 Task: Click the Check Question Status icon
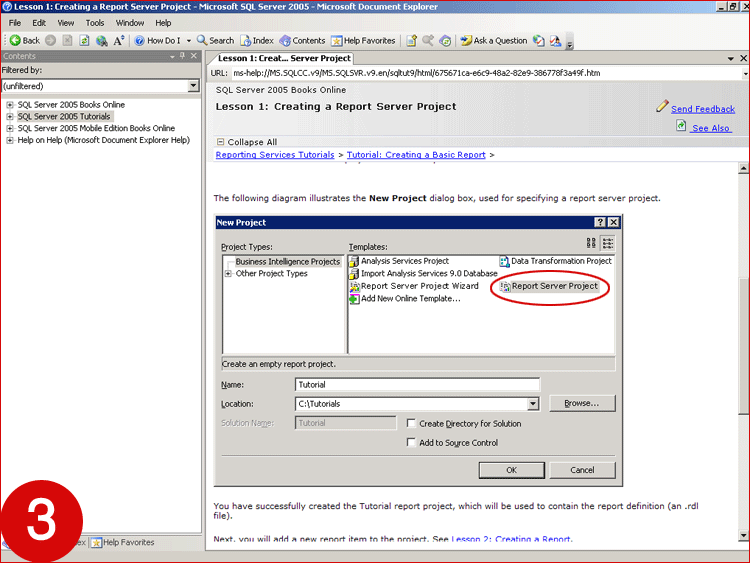[x=539, y=41]
